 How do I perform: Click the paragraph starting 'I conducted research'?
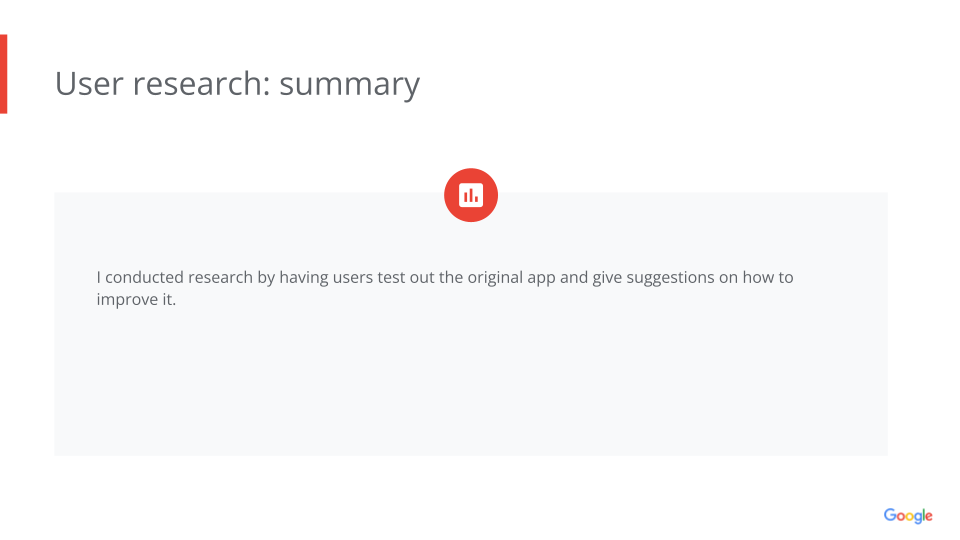[x=445, y=288]
